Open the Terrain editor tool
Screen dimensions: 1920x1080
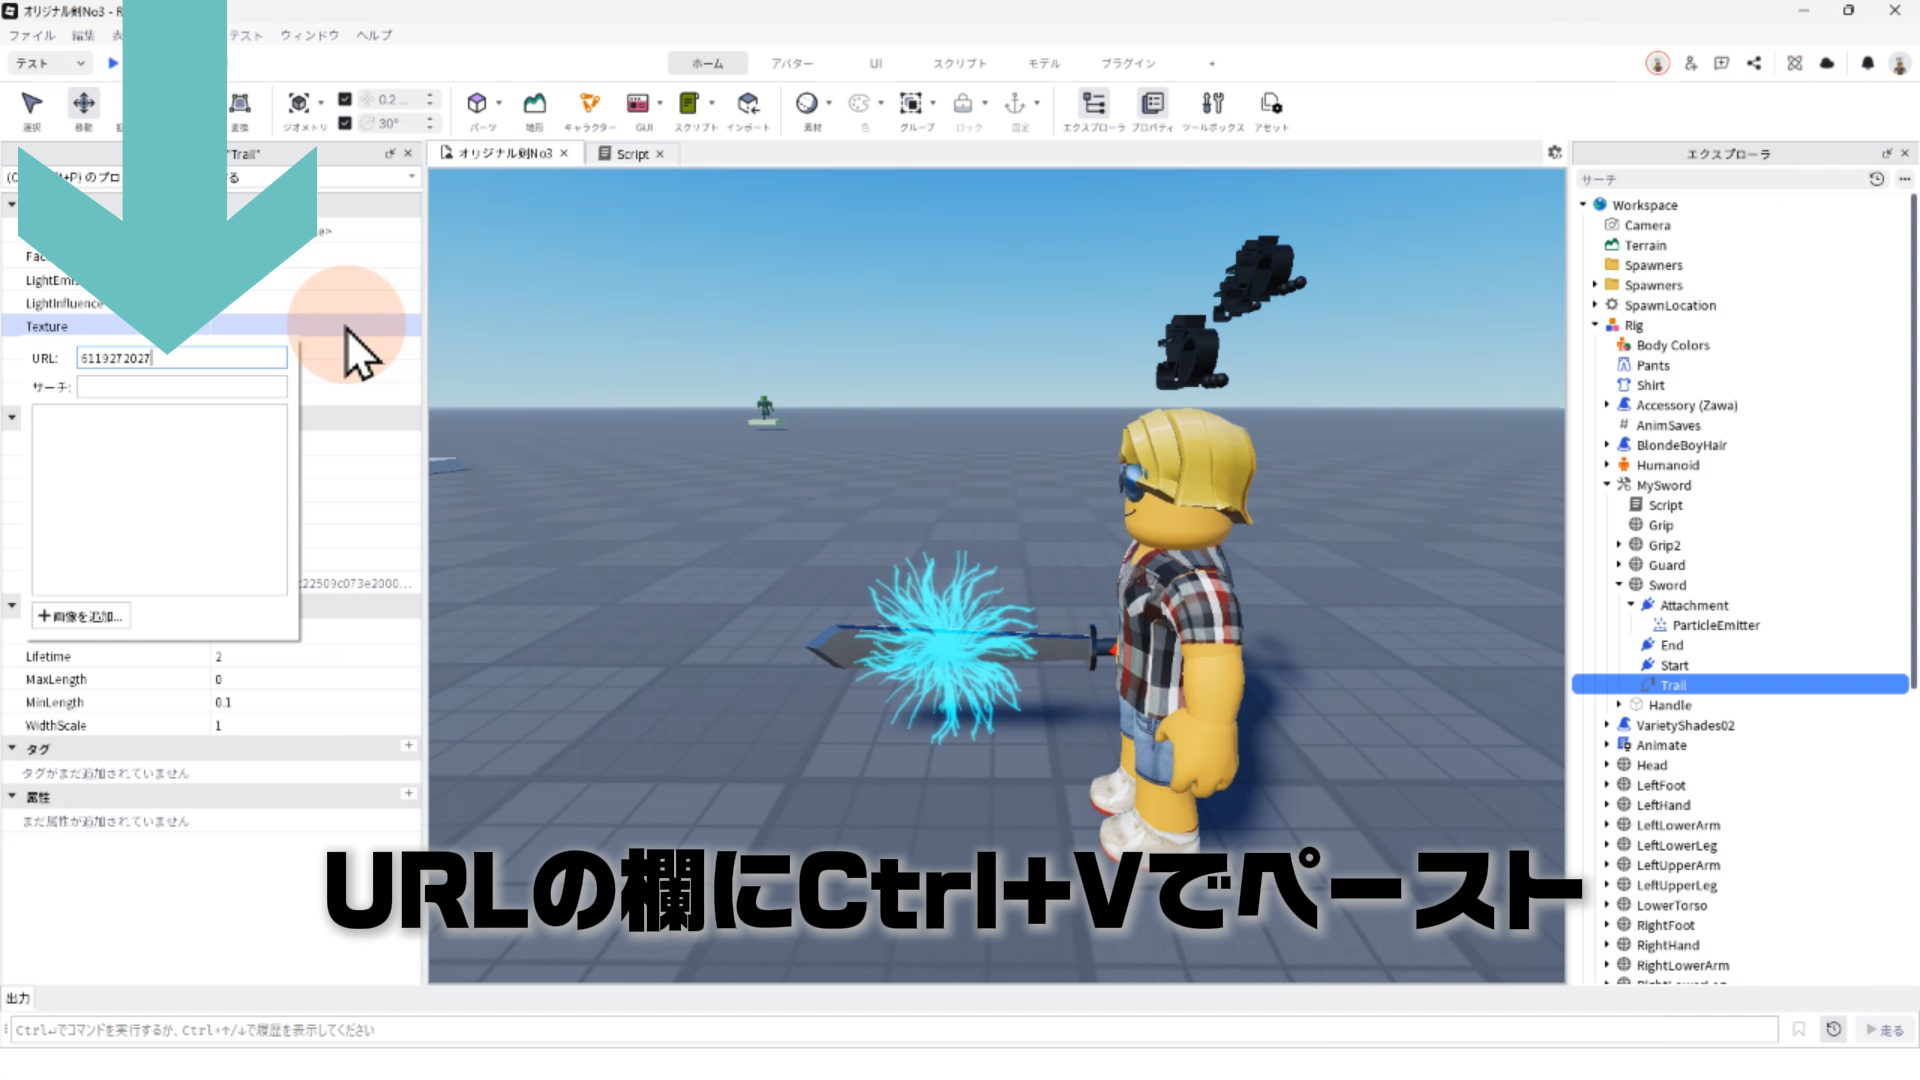535,103
